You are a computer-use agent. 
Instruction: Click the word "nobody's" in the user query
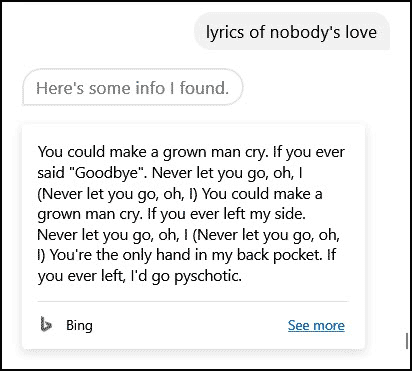305,32
